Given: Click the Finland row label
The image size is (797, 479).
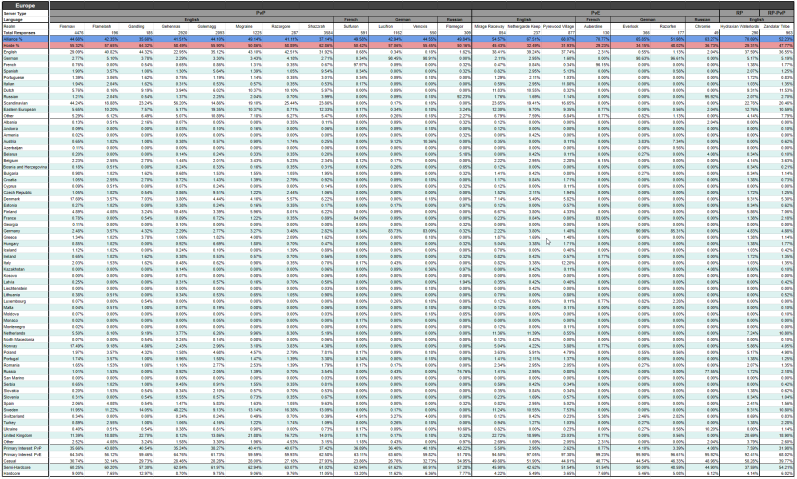Looking at the screenshot, I should pos(10,212).
